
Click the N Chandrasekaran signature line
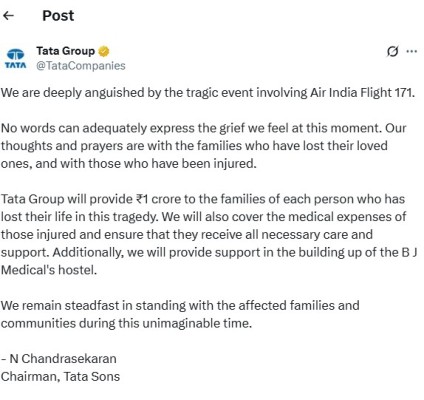(59, 359)
